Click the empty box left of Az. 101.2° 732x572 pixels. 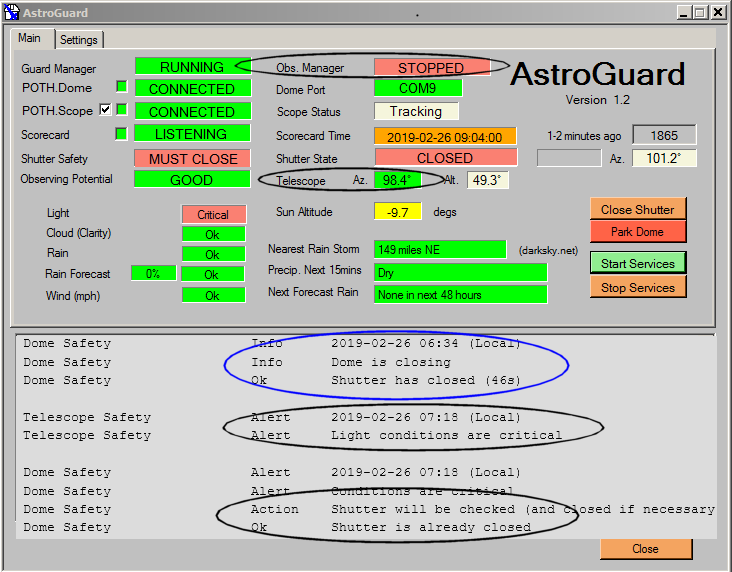coord(569,158)
